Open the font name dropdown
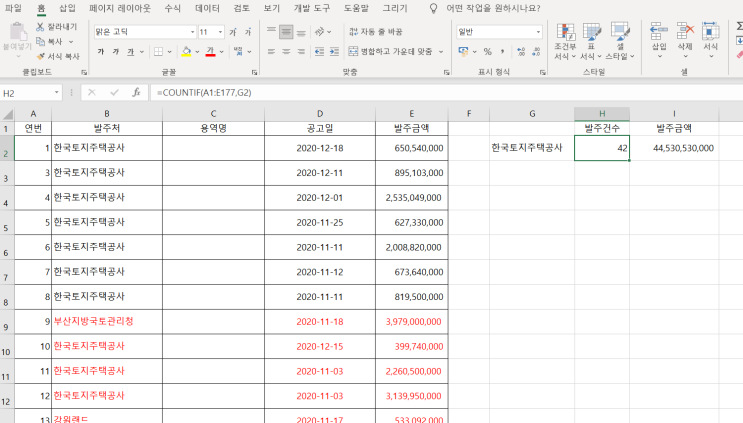The image size is (743, 423). click(192, 32)
